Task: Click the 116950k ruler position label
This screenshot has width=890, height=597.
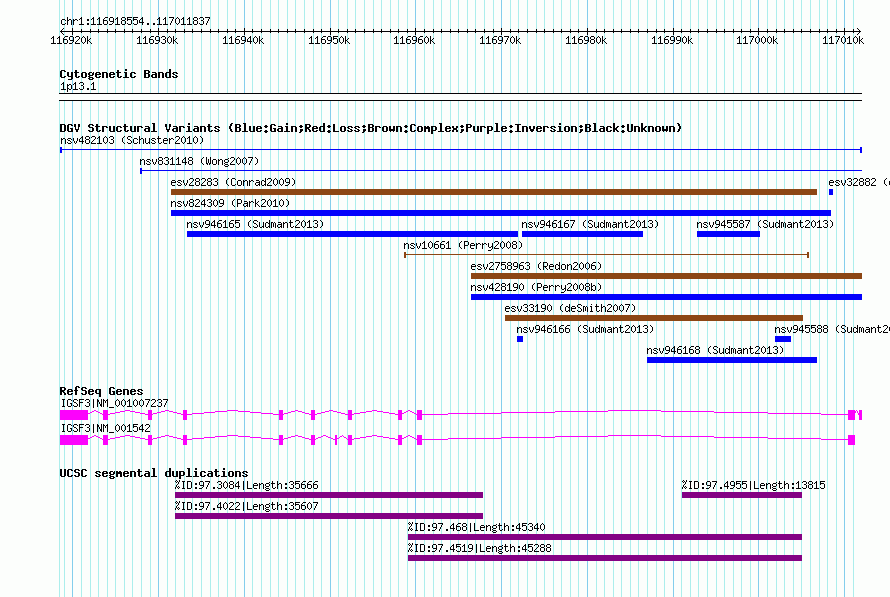Action: [329, 40]
